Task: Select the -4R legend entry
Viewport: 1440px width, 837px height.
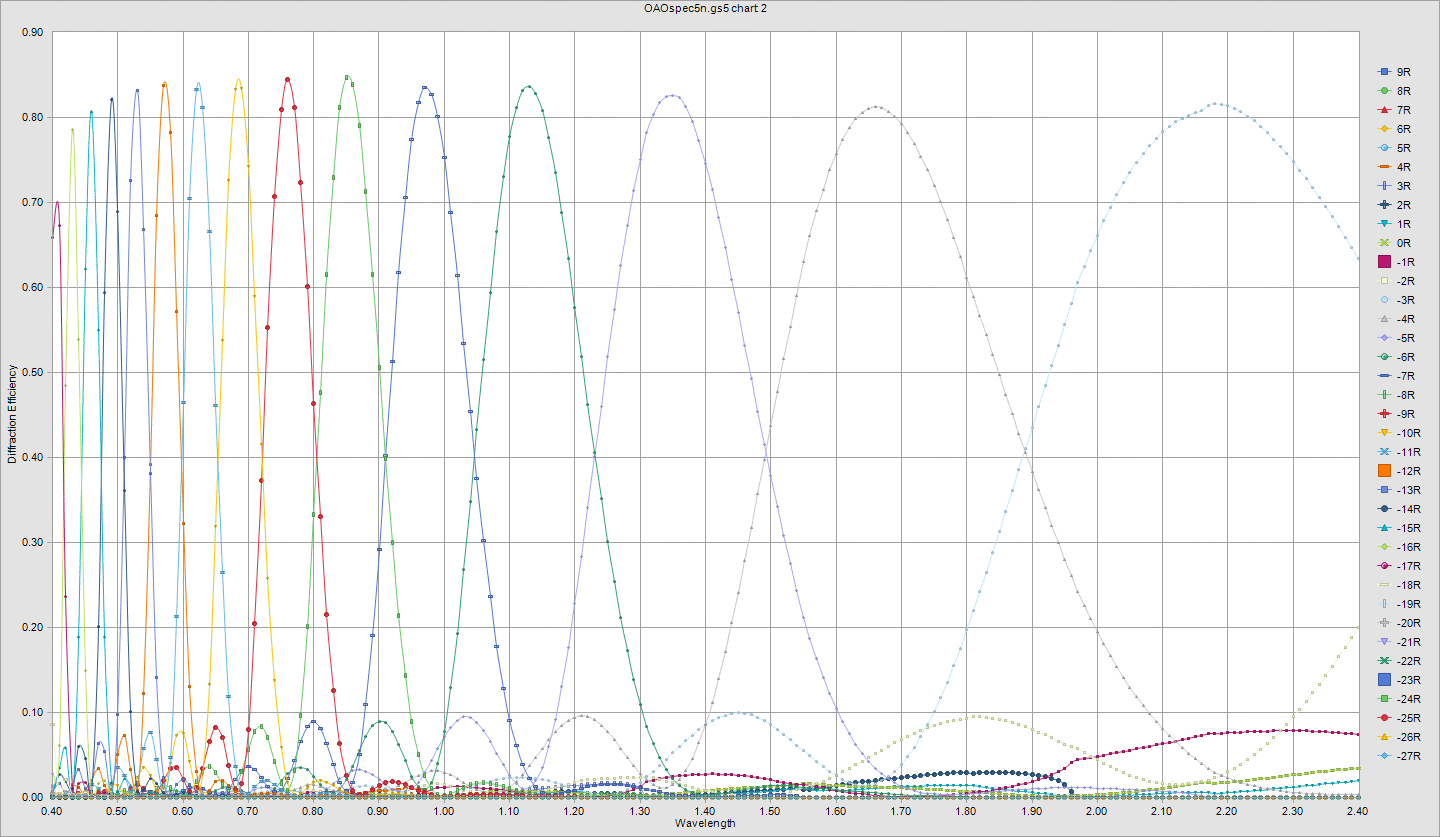Action: tap(1396, 319)
